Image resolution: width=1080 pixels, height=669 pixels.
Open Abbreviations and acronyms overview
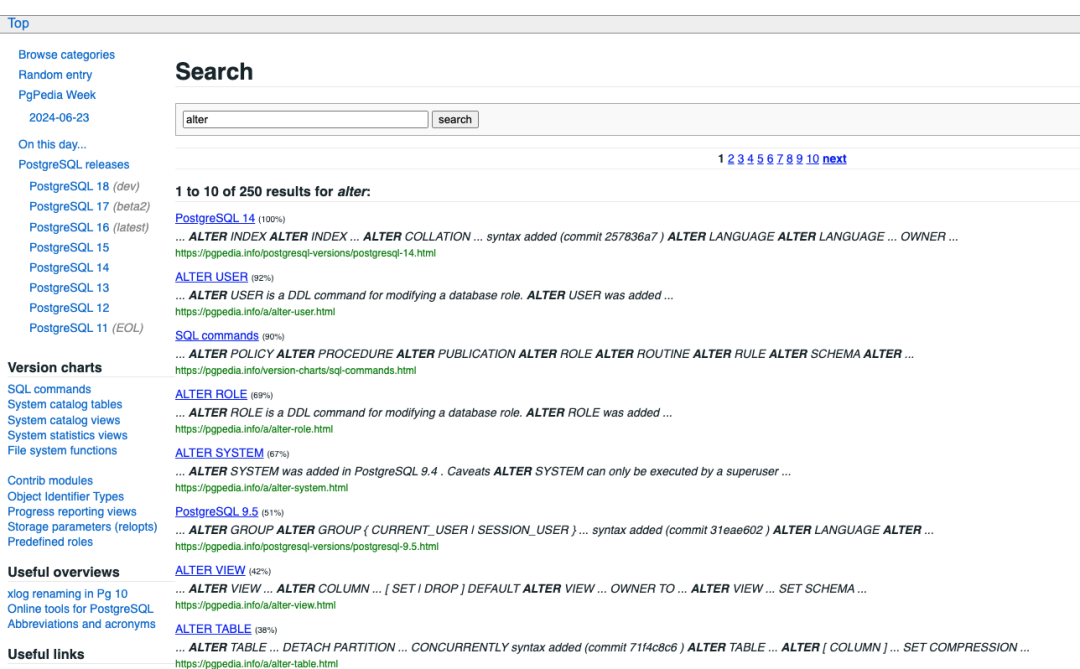[81, 624]
